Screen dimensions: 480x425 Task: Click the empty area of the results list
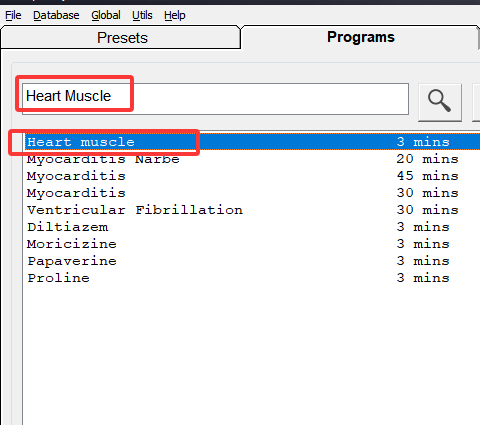(x=252, y=355)
